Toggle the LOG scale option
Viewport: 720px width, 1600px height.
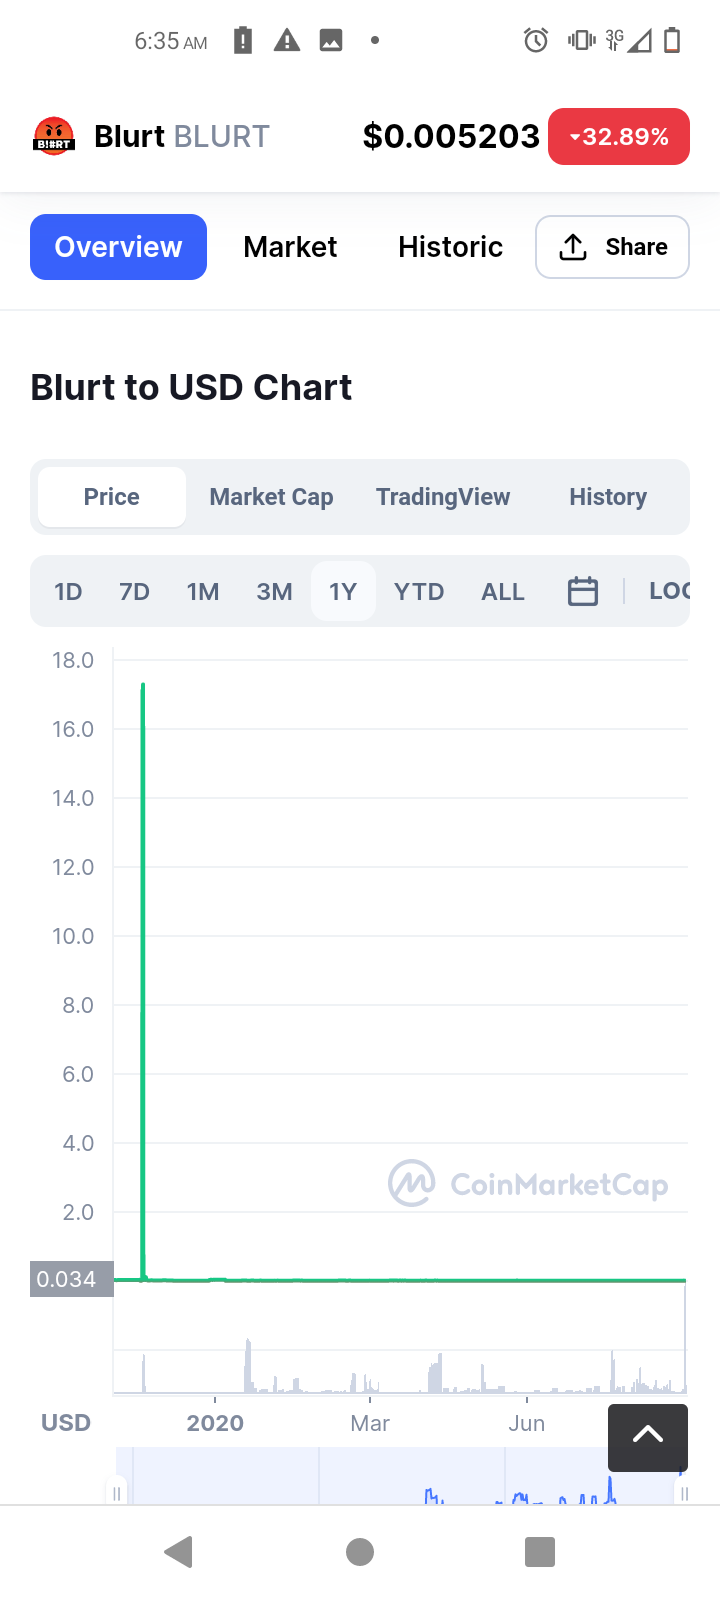click(x=668, y=591)
